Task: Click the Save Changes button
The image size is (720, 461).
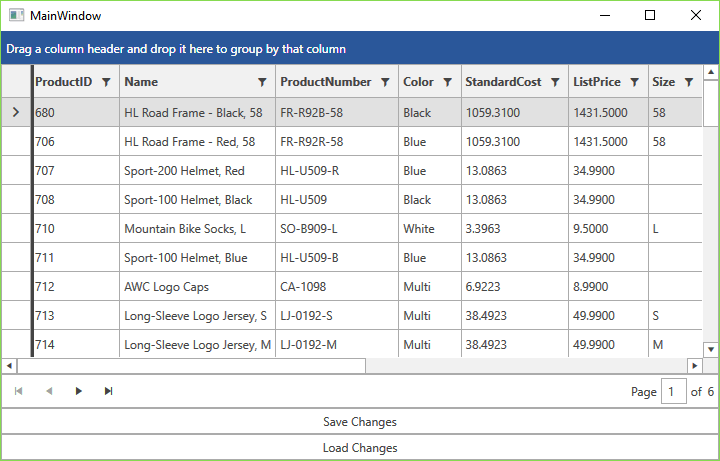Action: 360,422
